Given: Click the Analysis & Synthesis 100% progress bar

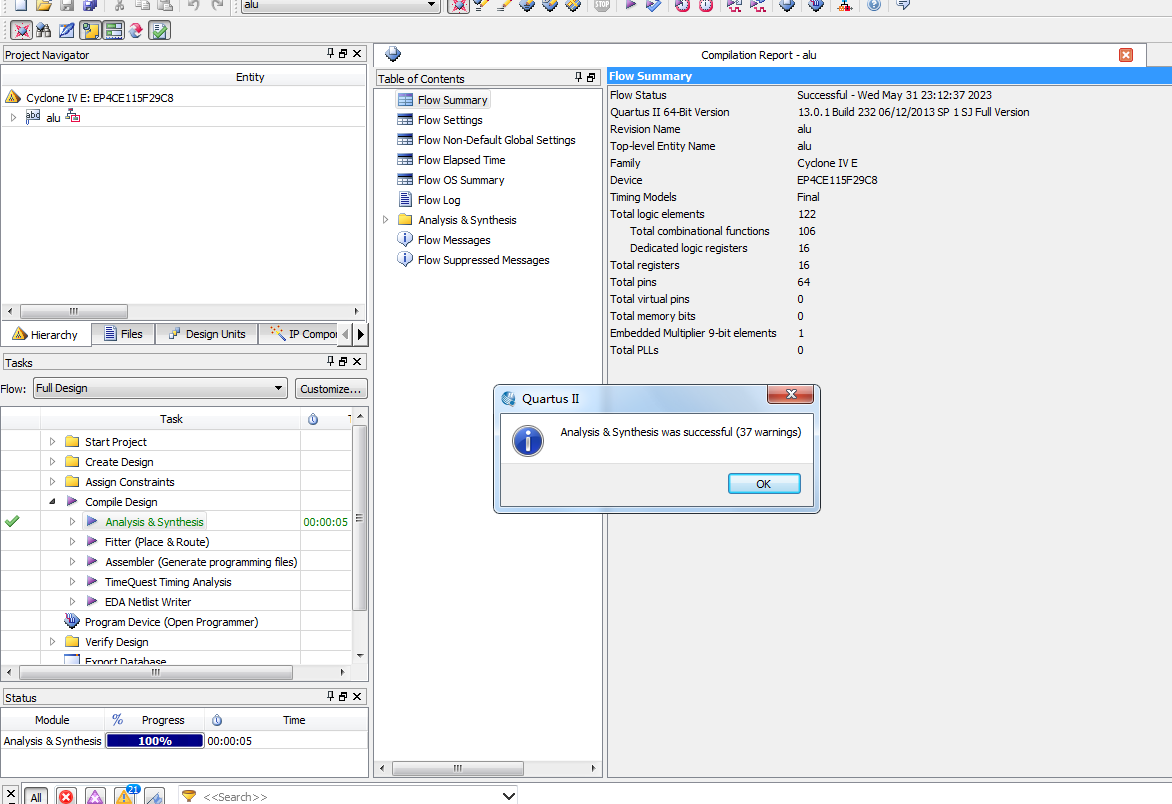Looking at the screenshot, I should coord(155,740).
